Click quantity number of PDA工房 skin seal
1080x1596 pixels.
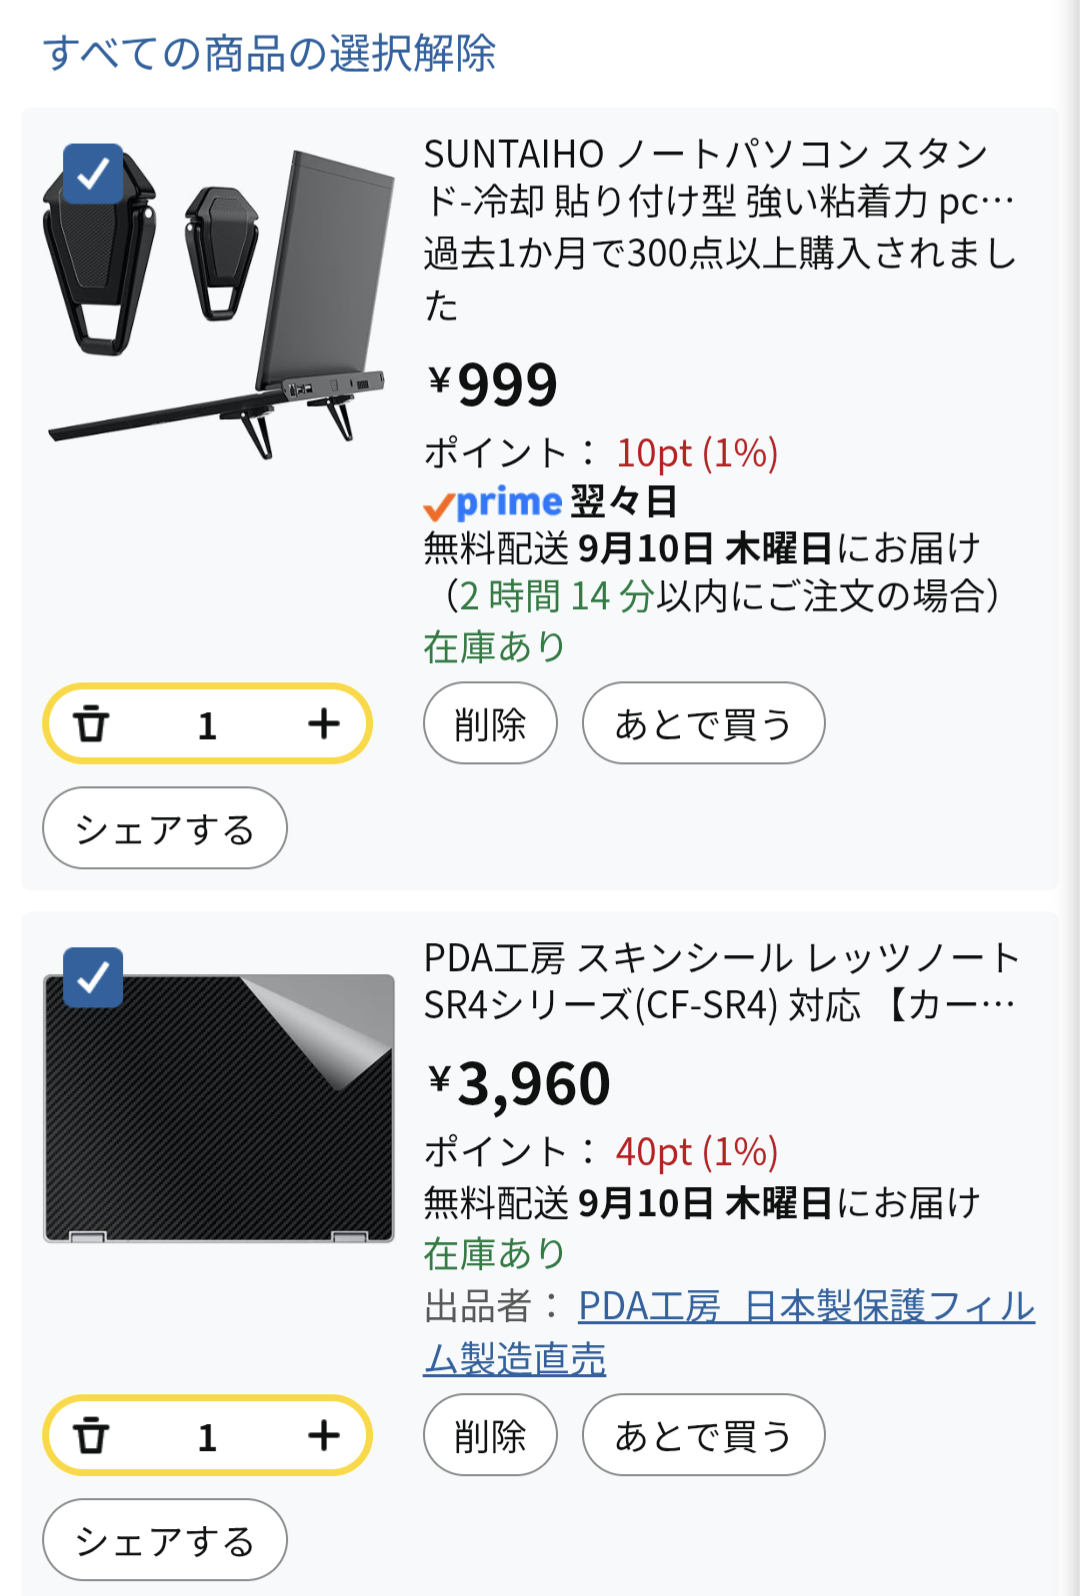[x=207, y=1437]
